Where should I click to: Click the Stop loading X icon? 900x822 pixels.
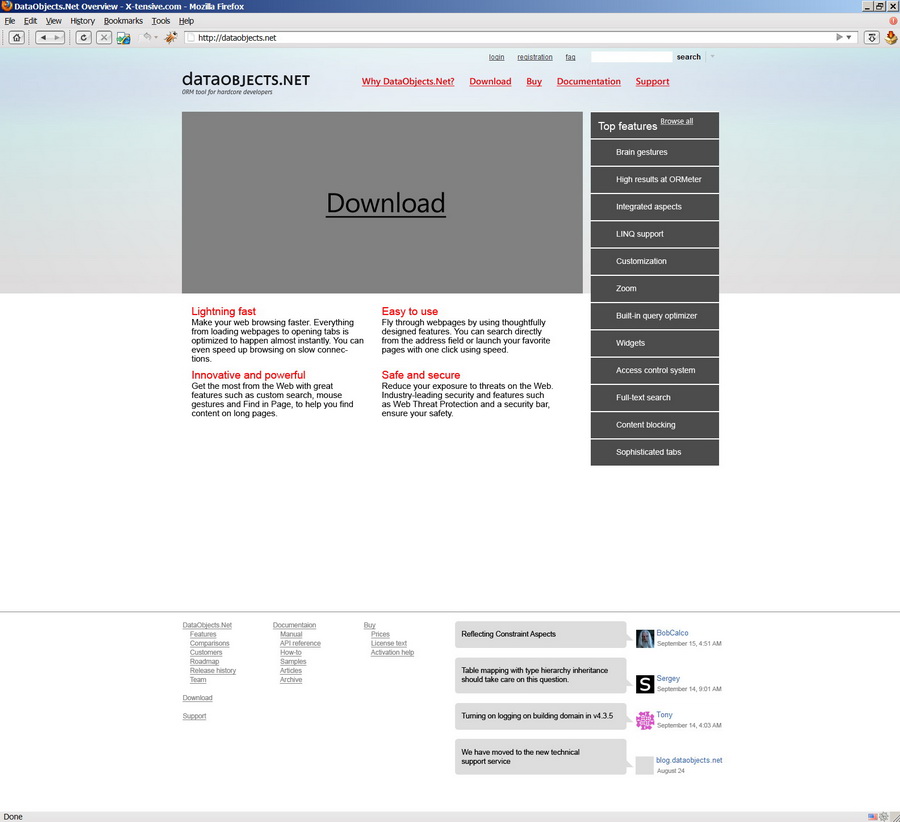[103, 38]
